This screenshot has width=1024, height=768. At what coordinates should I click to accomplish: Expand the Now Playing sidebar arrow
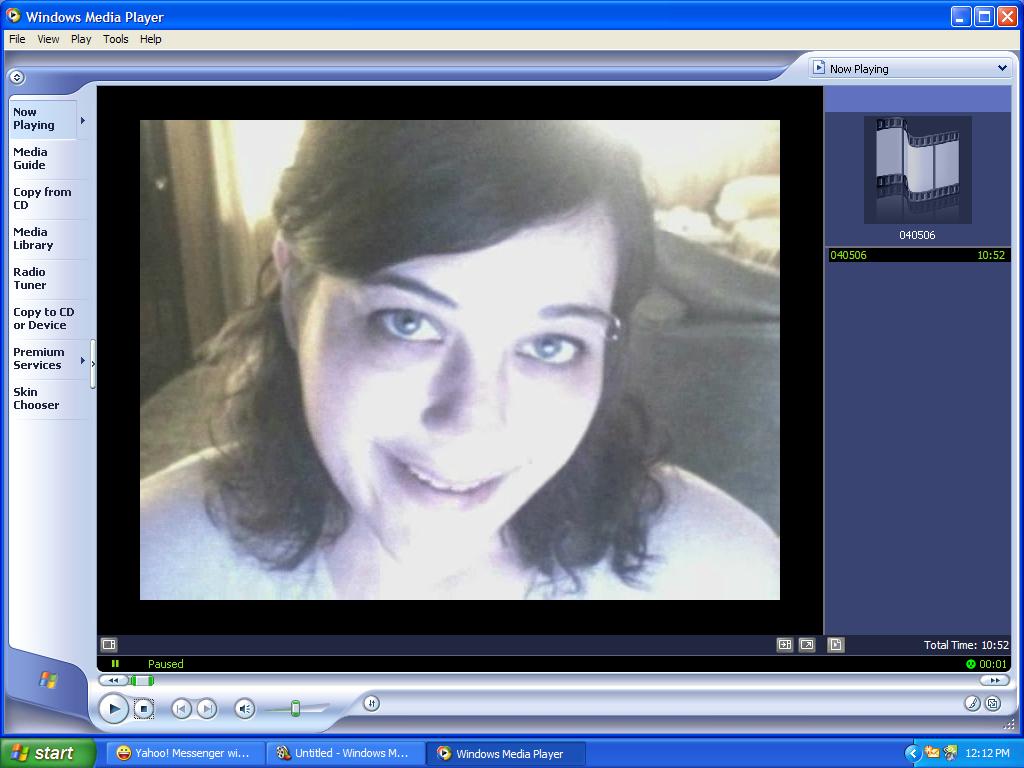82,120
